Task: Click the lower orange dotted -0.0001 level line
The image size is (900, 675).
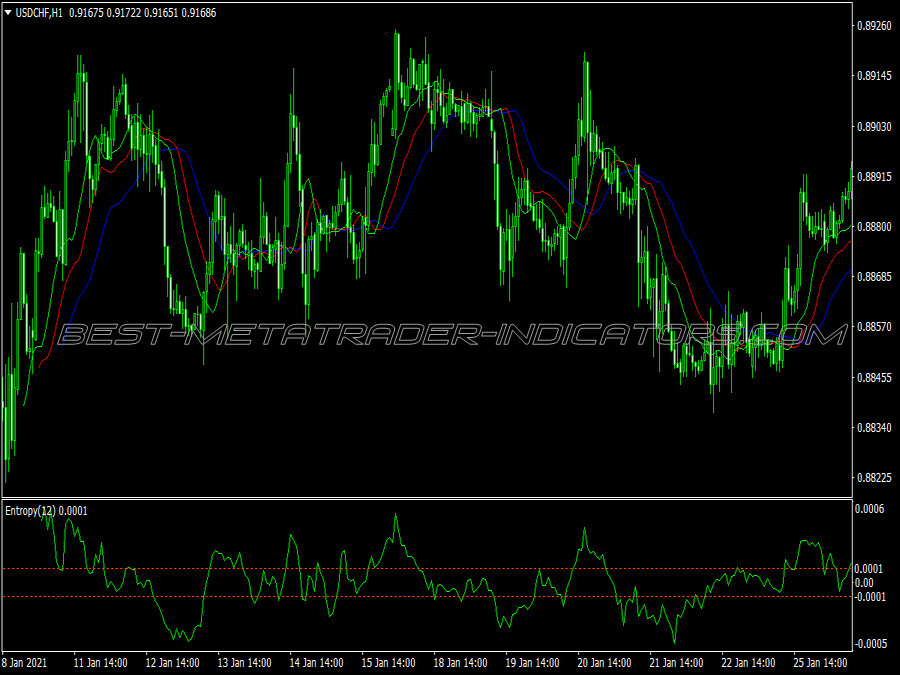Action: tap(427, 597)
